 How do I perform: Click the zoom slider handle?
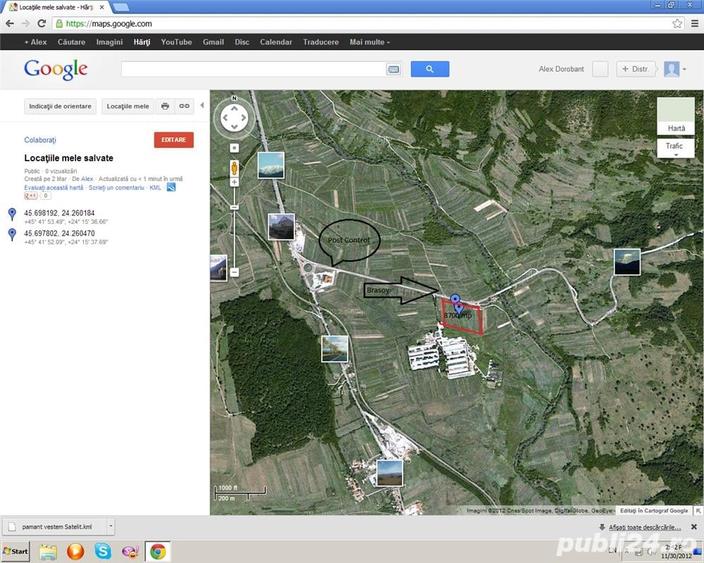(234, 207)
